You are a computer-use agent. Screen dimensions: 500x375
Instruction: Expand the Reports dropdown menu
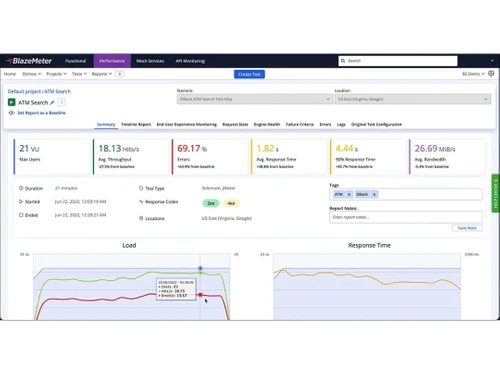(102, 74)
